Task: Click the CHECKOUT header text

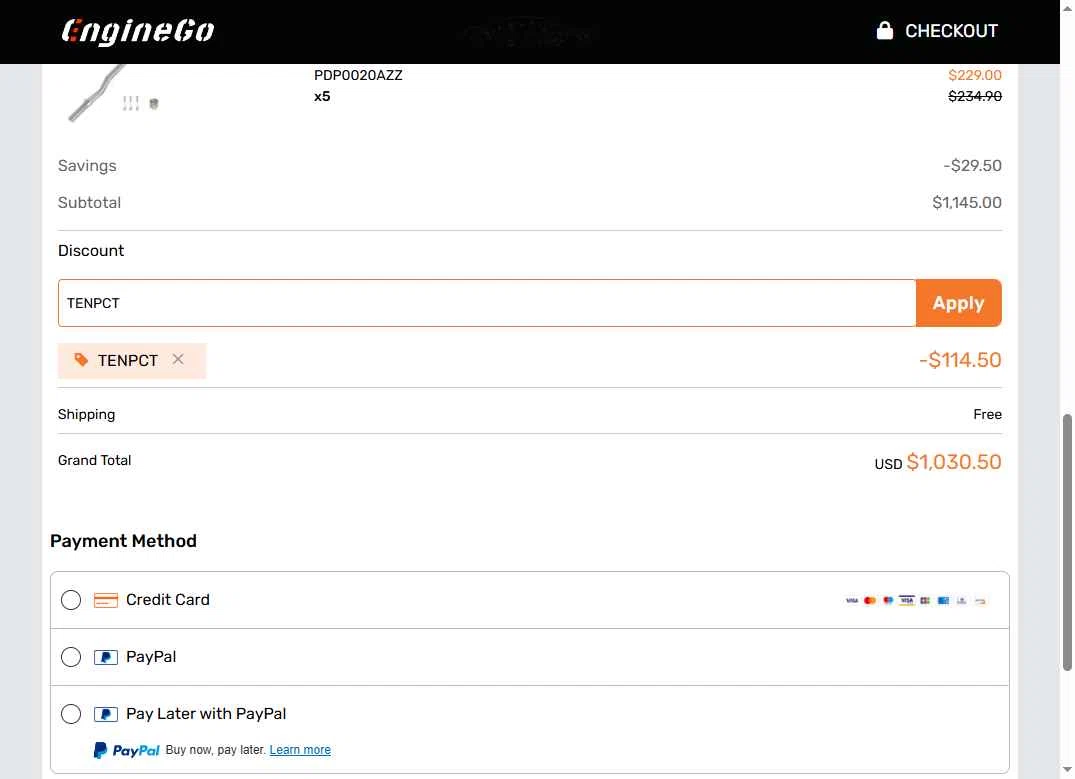Action: 951,31
